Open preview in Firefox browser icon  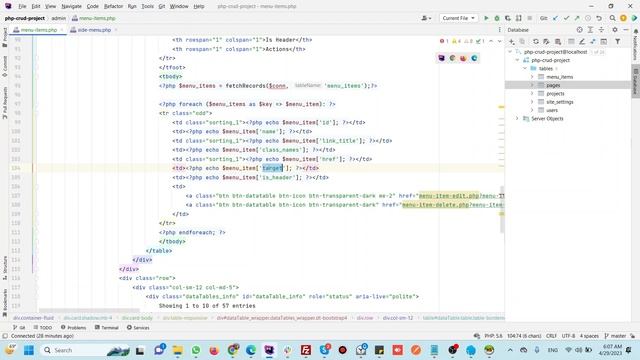(x=463, y=58)
